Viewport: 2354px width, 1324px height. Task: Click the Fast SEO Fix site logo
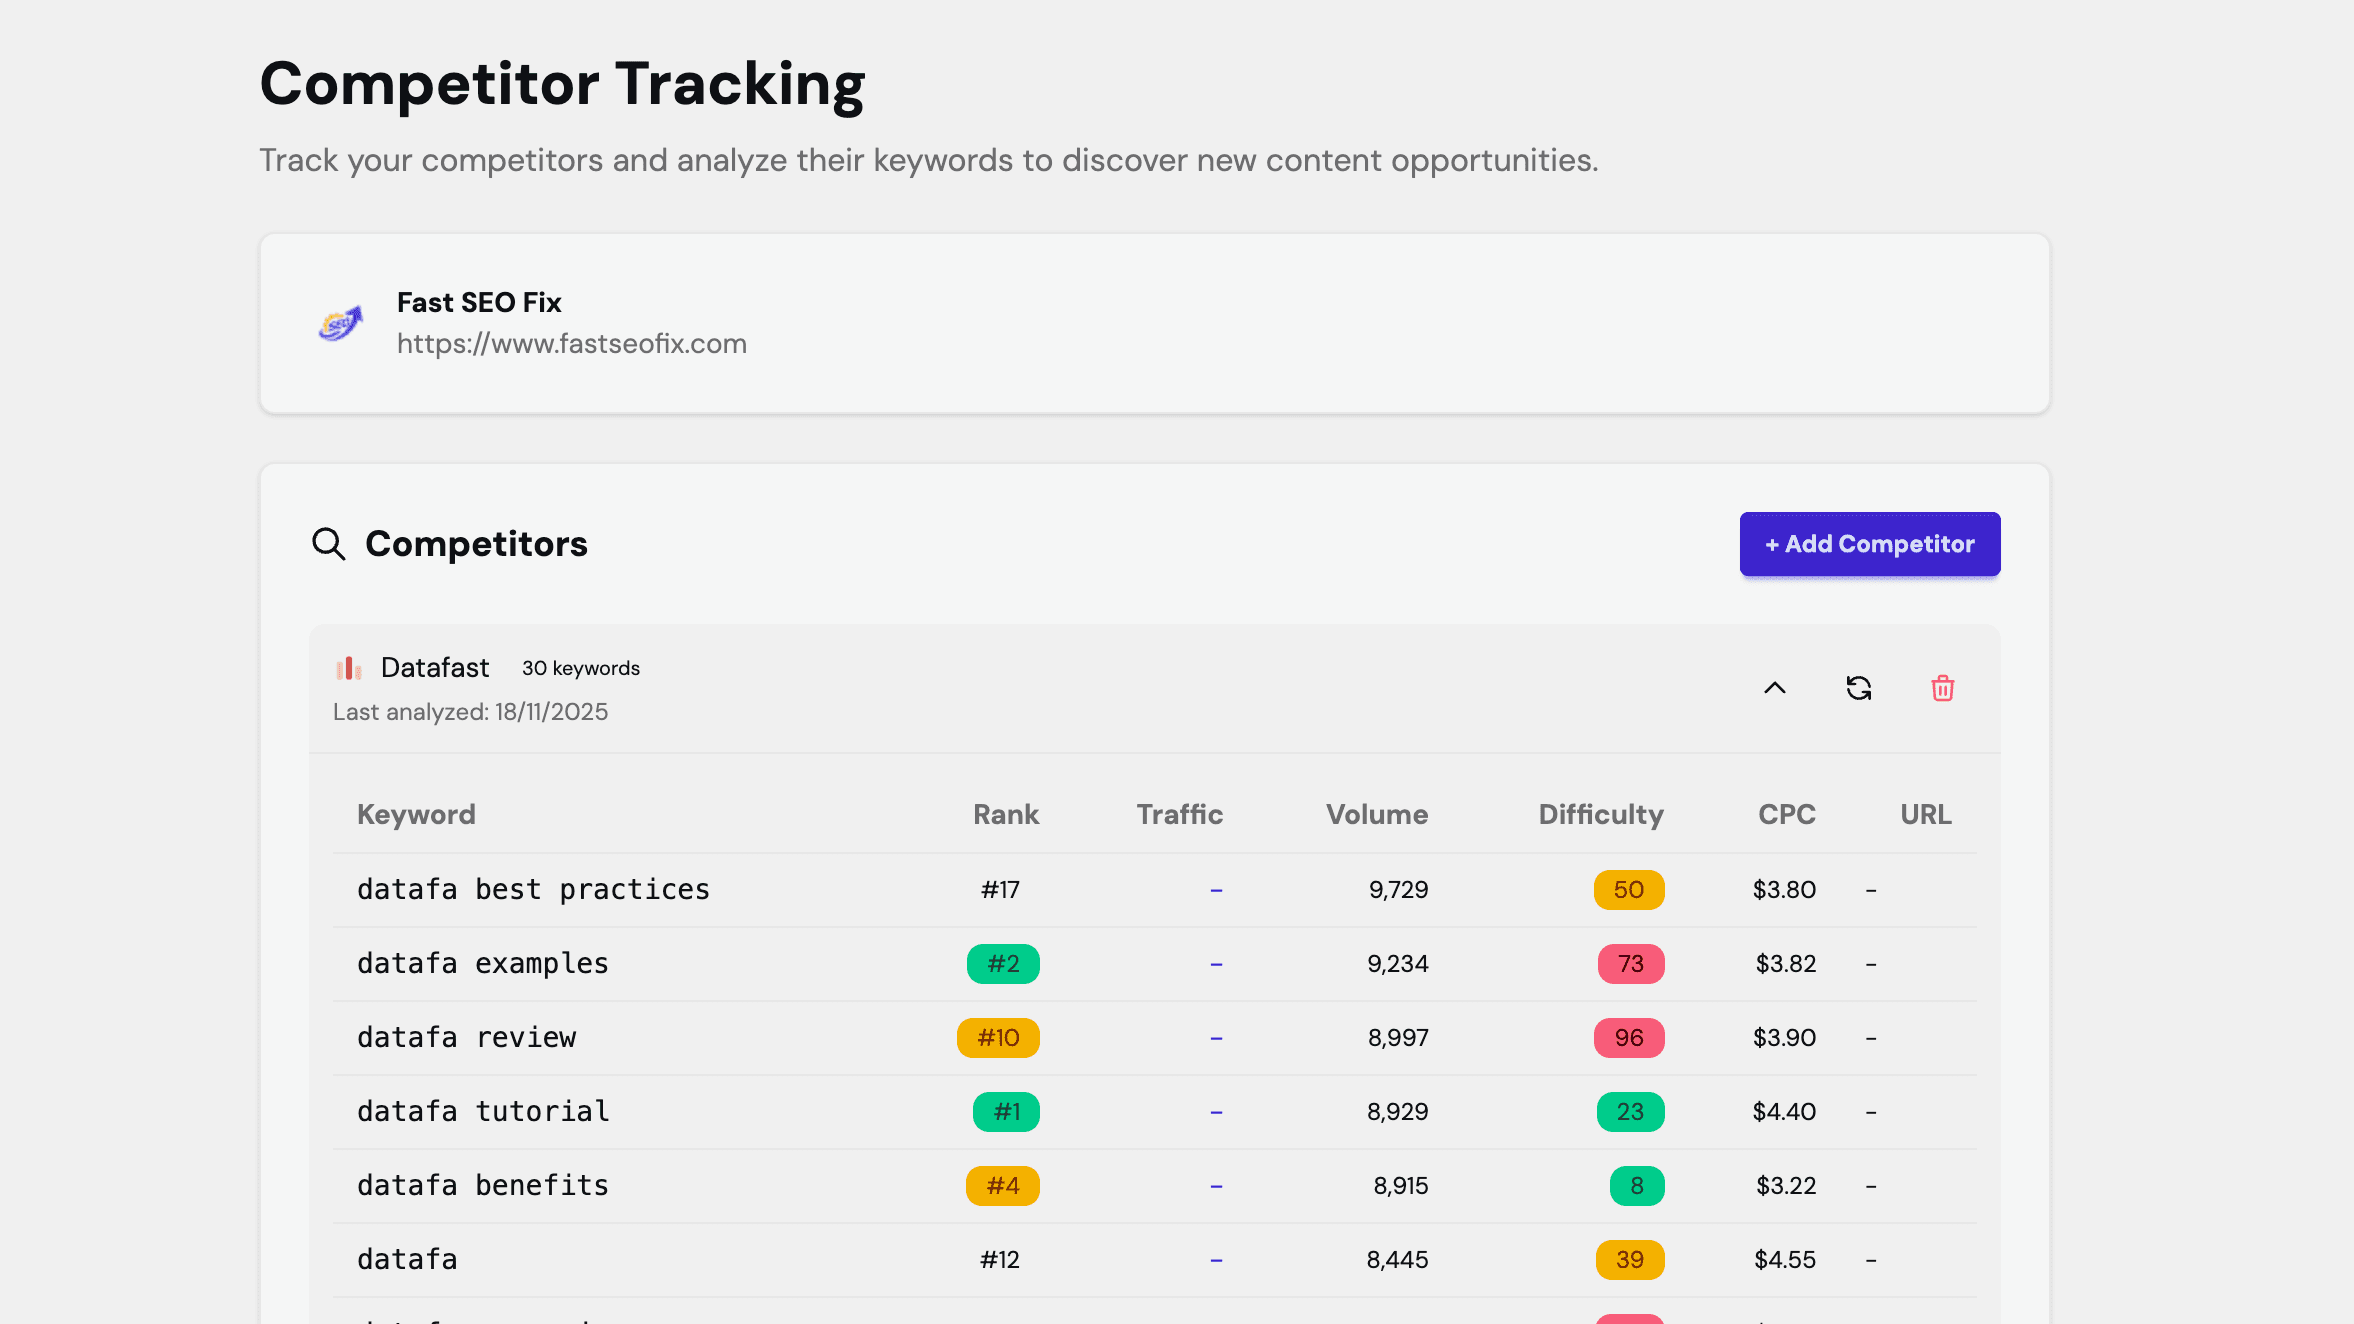(x=340, y=323)
